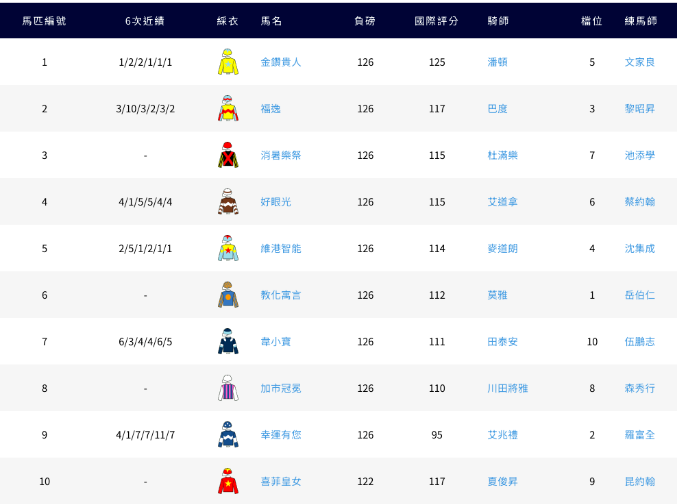677x504 pixels.
Task: Open trainer 文家良 page
Action: tap(639, 62)
